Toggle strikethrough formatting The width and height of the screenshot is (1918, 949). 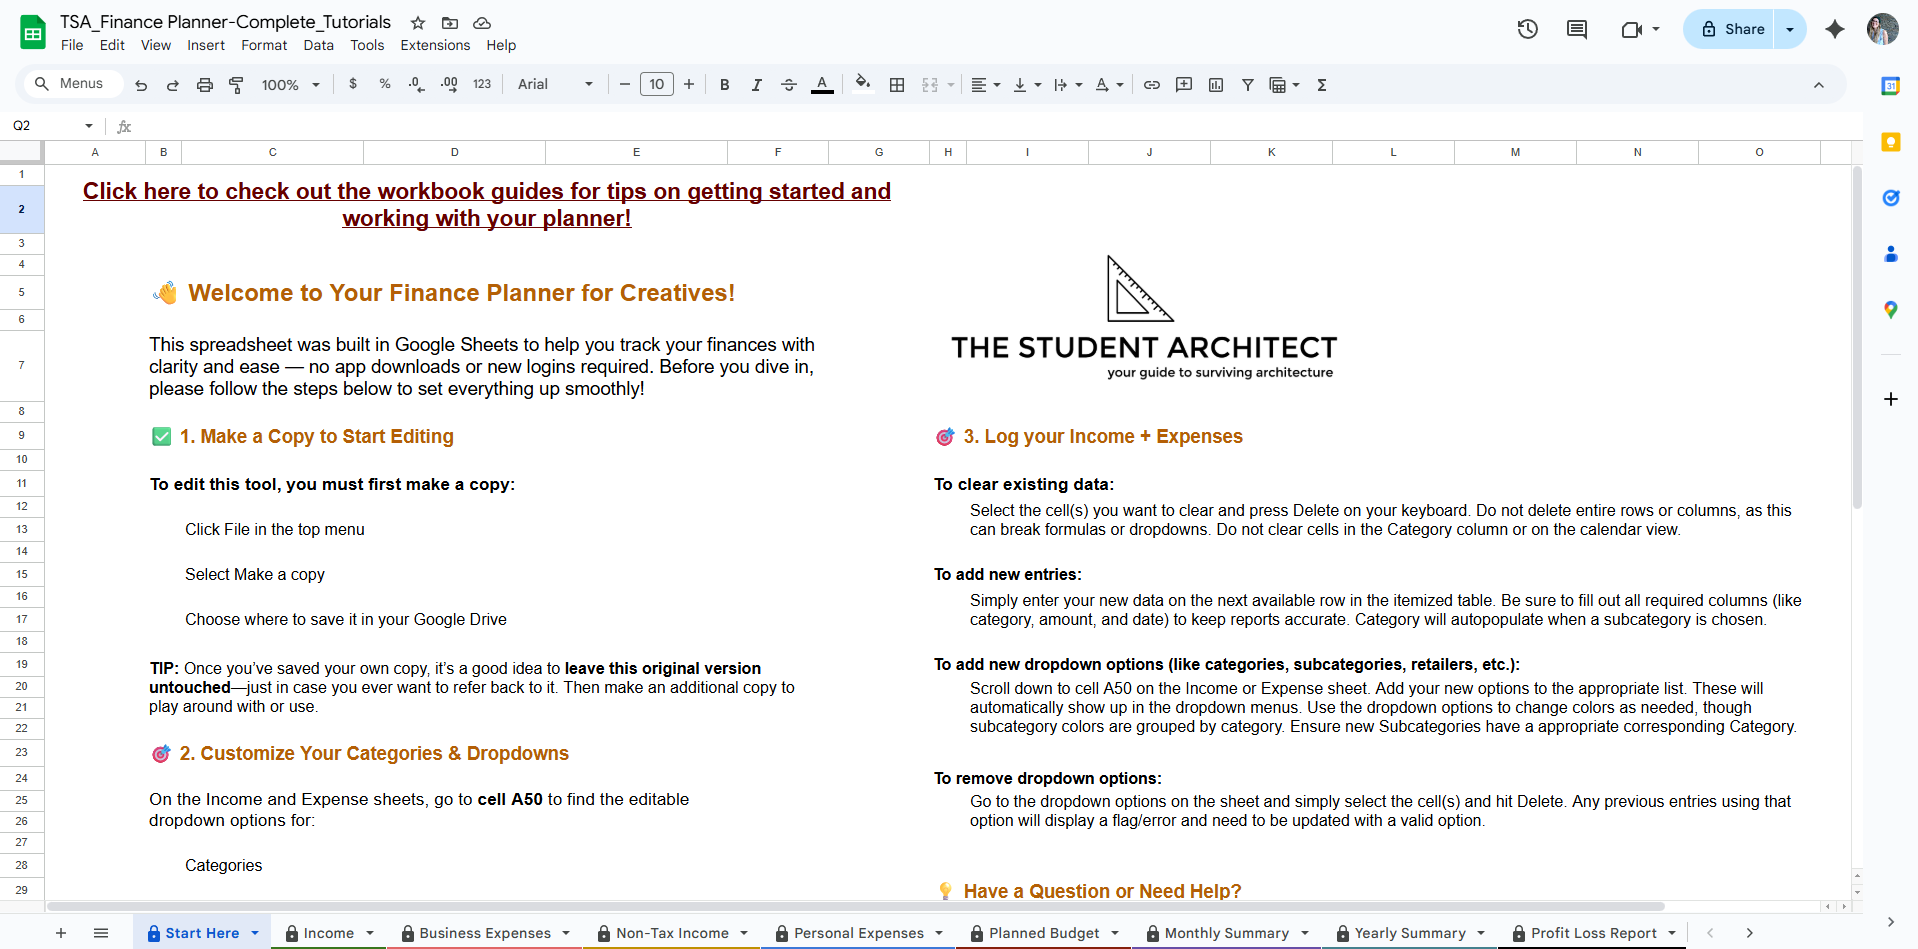tap(789, 85)
